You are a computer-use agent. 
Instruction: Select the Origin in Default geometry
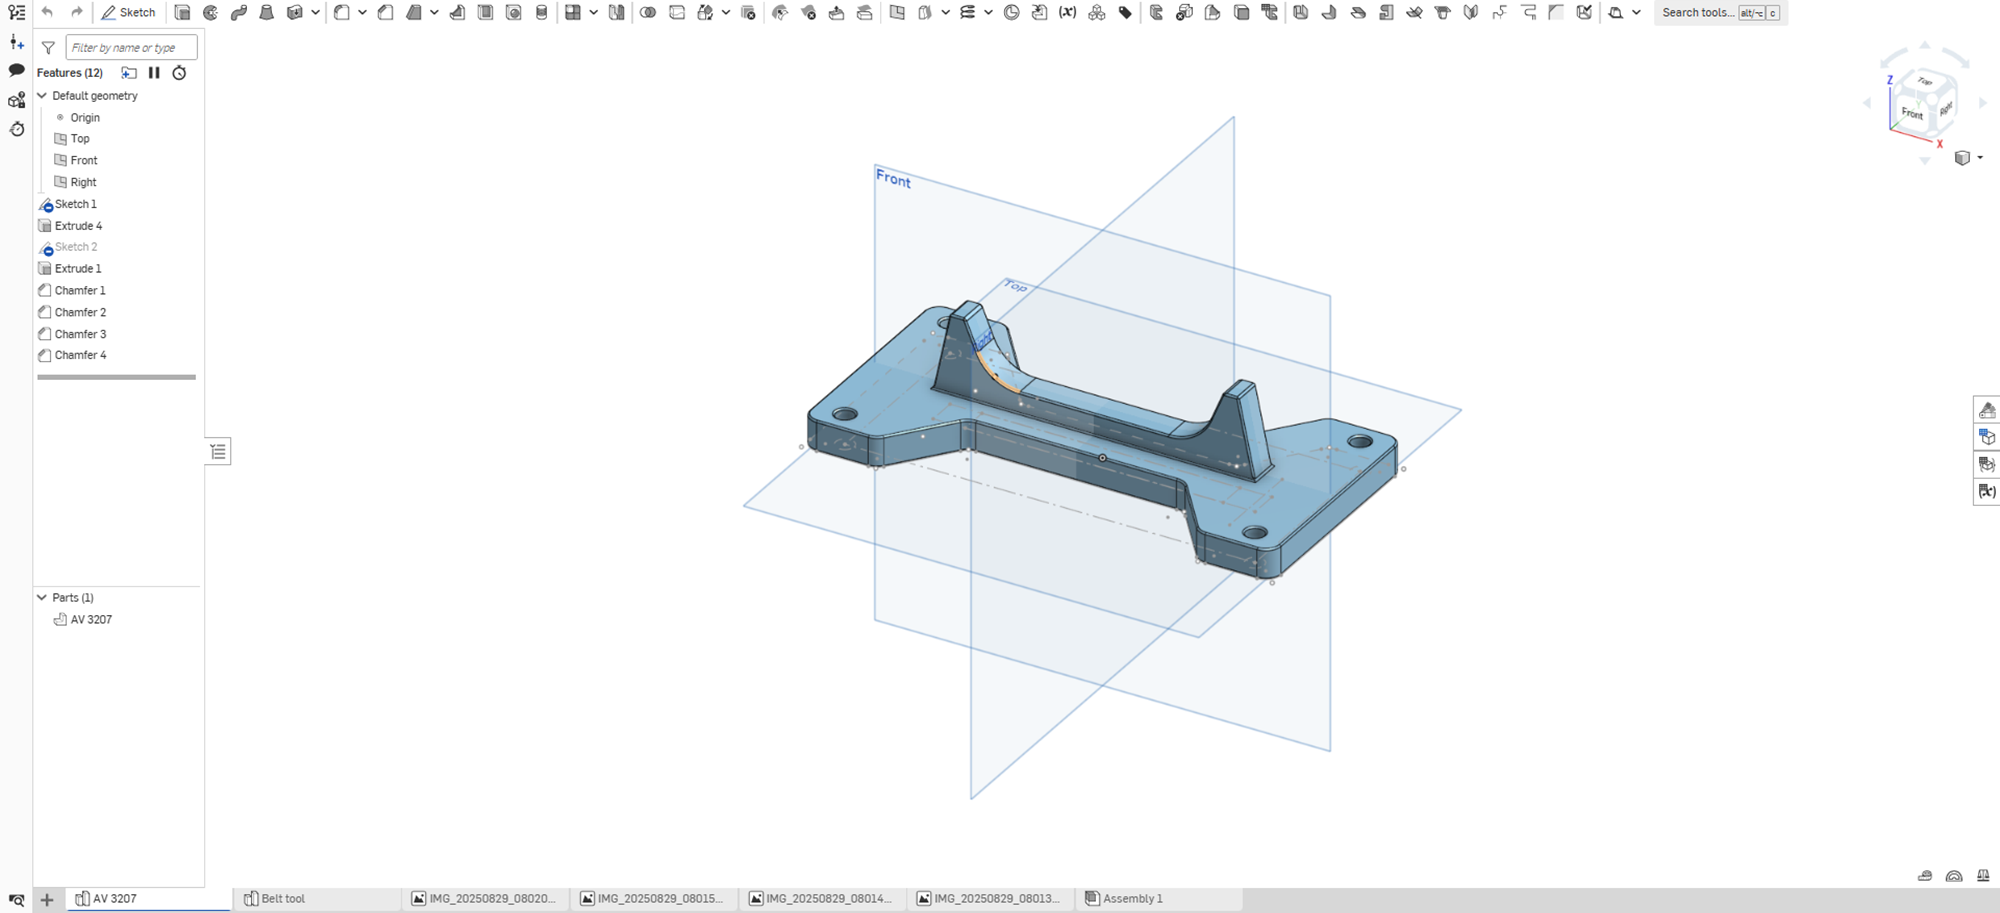tap(84, 118)
